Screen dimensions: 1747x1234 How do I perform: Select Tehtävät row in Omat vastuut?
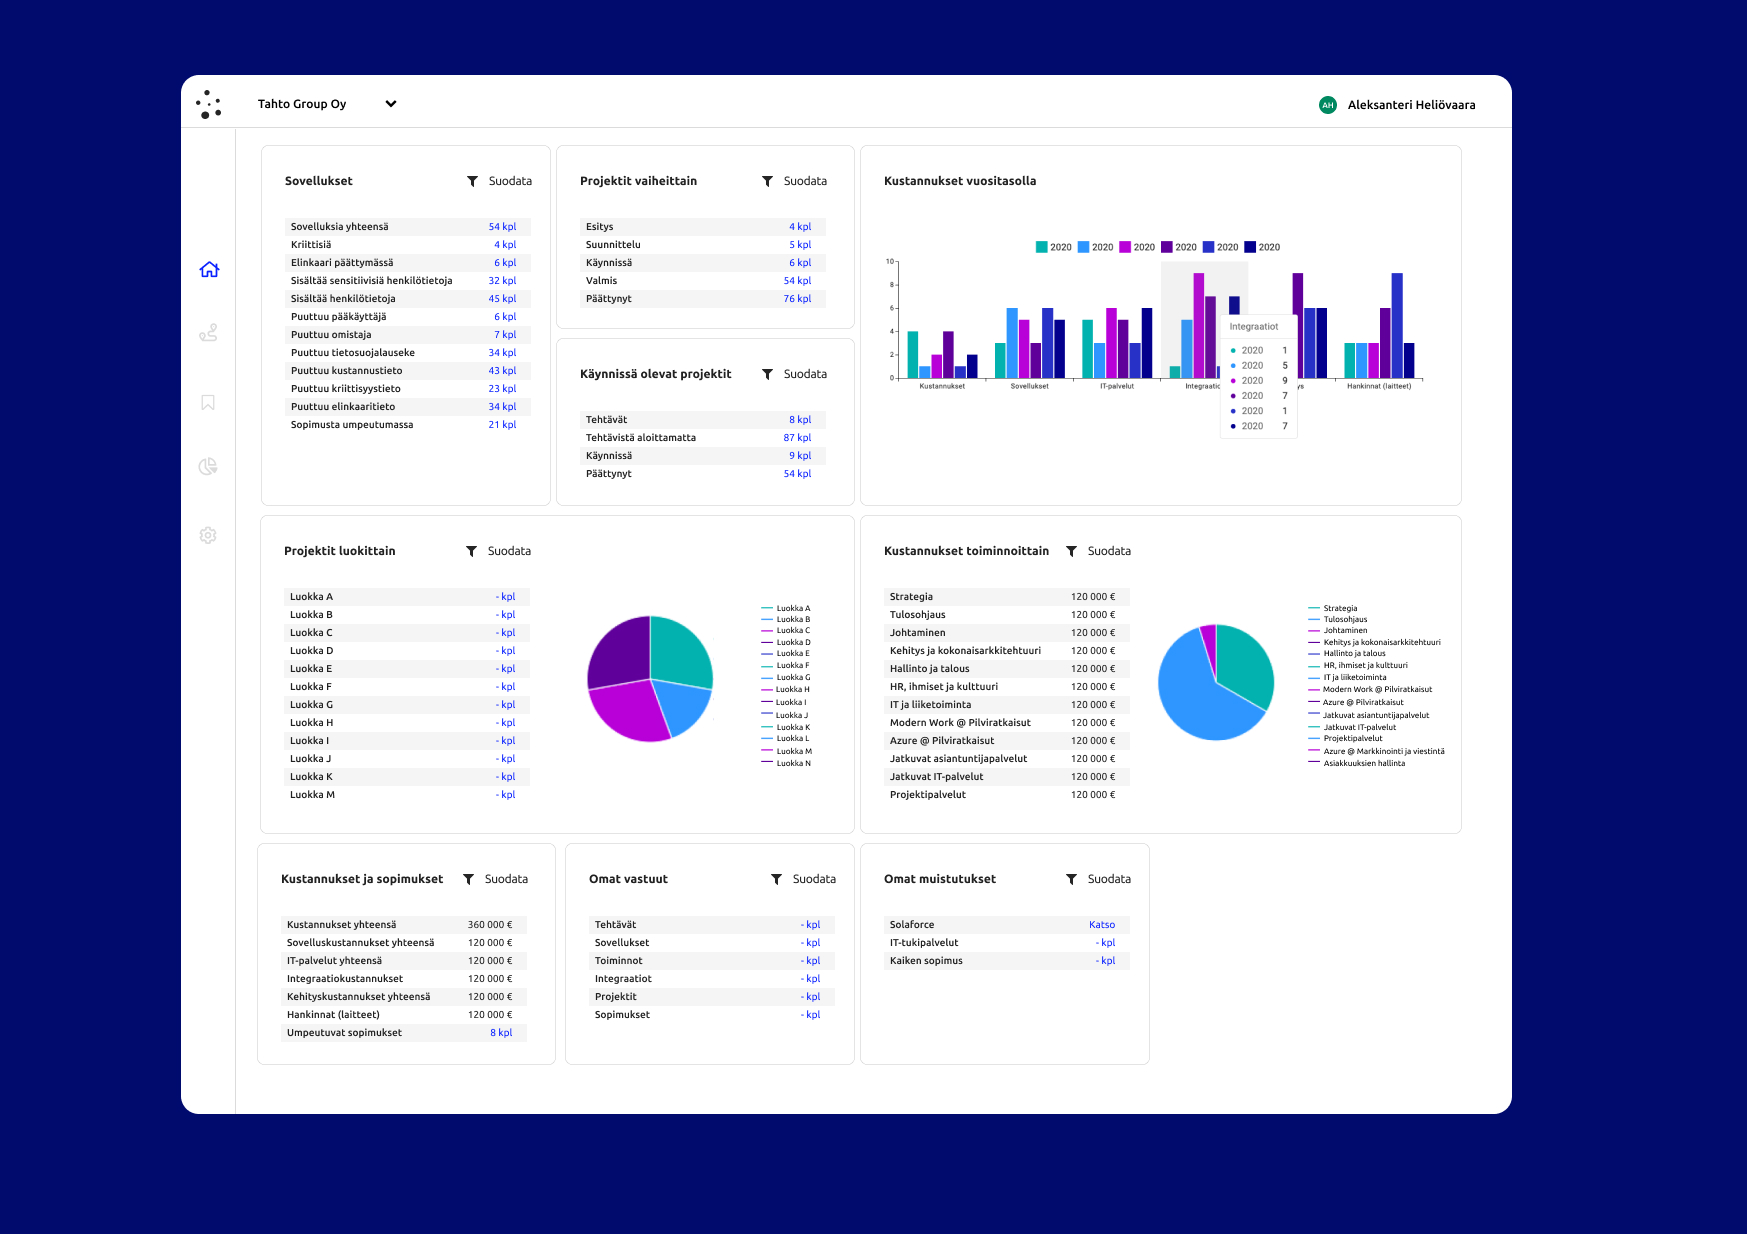[x=712, y=925]
